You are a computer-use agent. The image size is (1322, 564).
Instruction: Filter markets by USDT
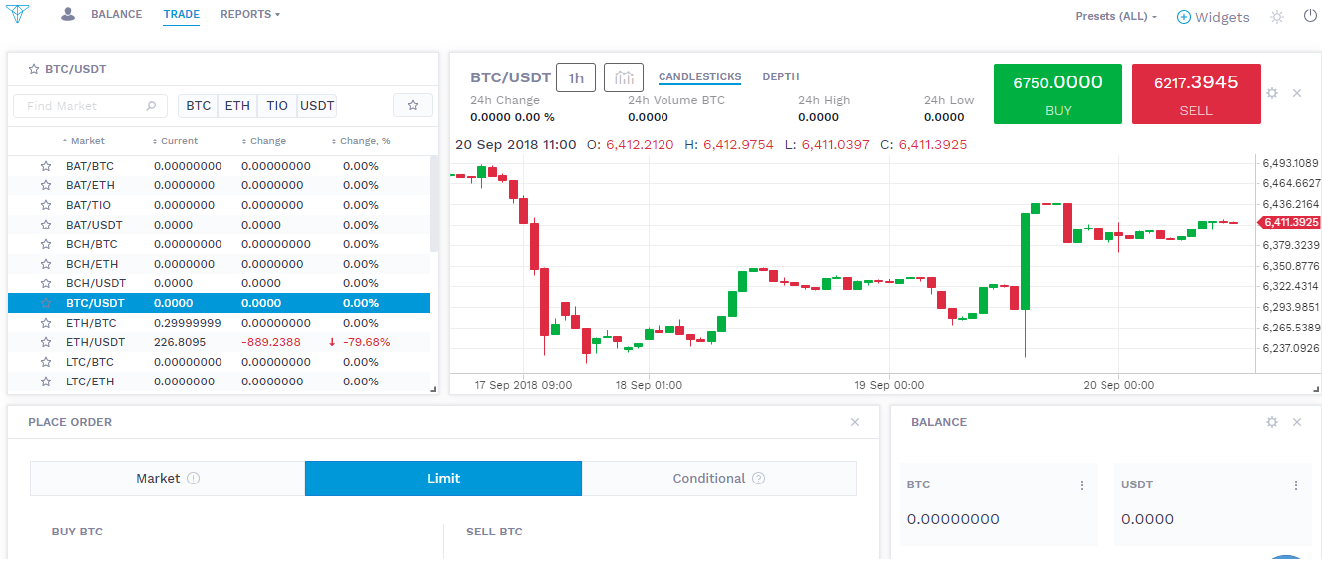point(317,106)
